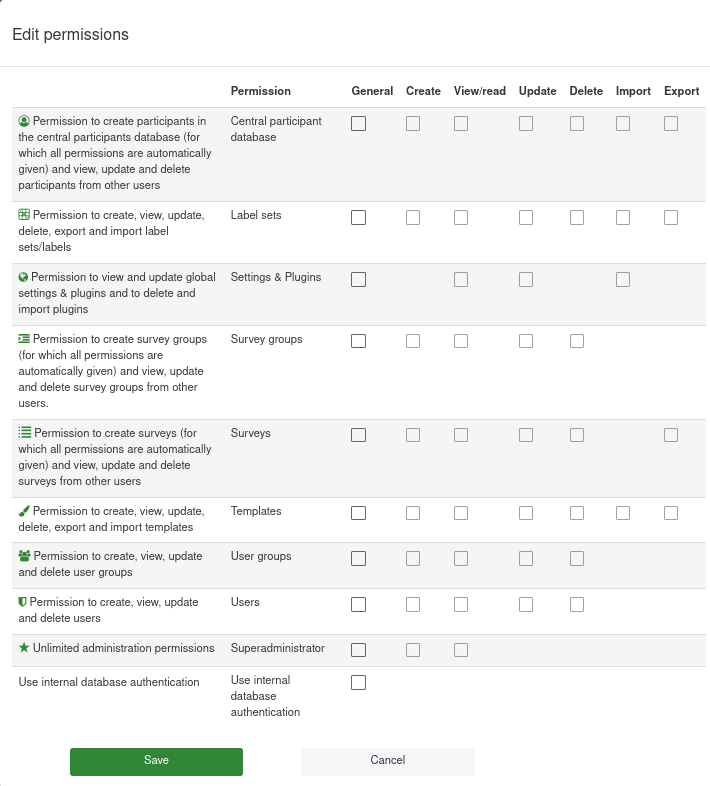
Task: Click the survey groups indent icon
Action: pyautogui.click(x=24, y=339)
